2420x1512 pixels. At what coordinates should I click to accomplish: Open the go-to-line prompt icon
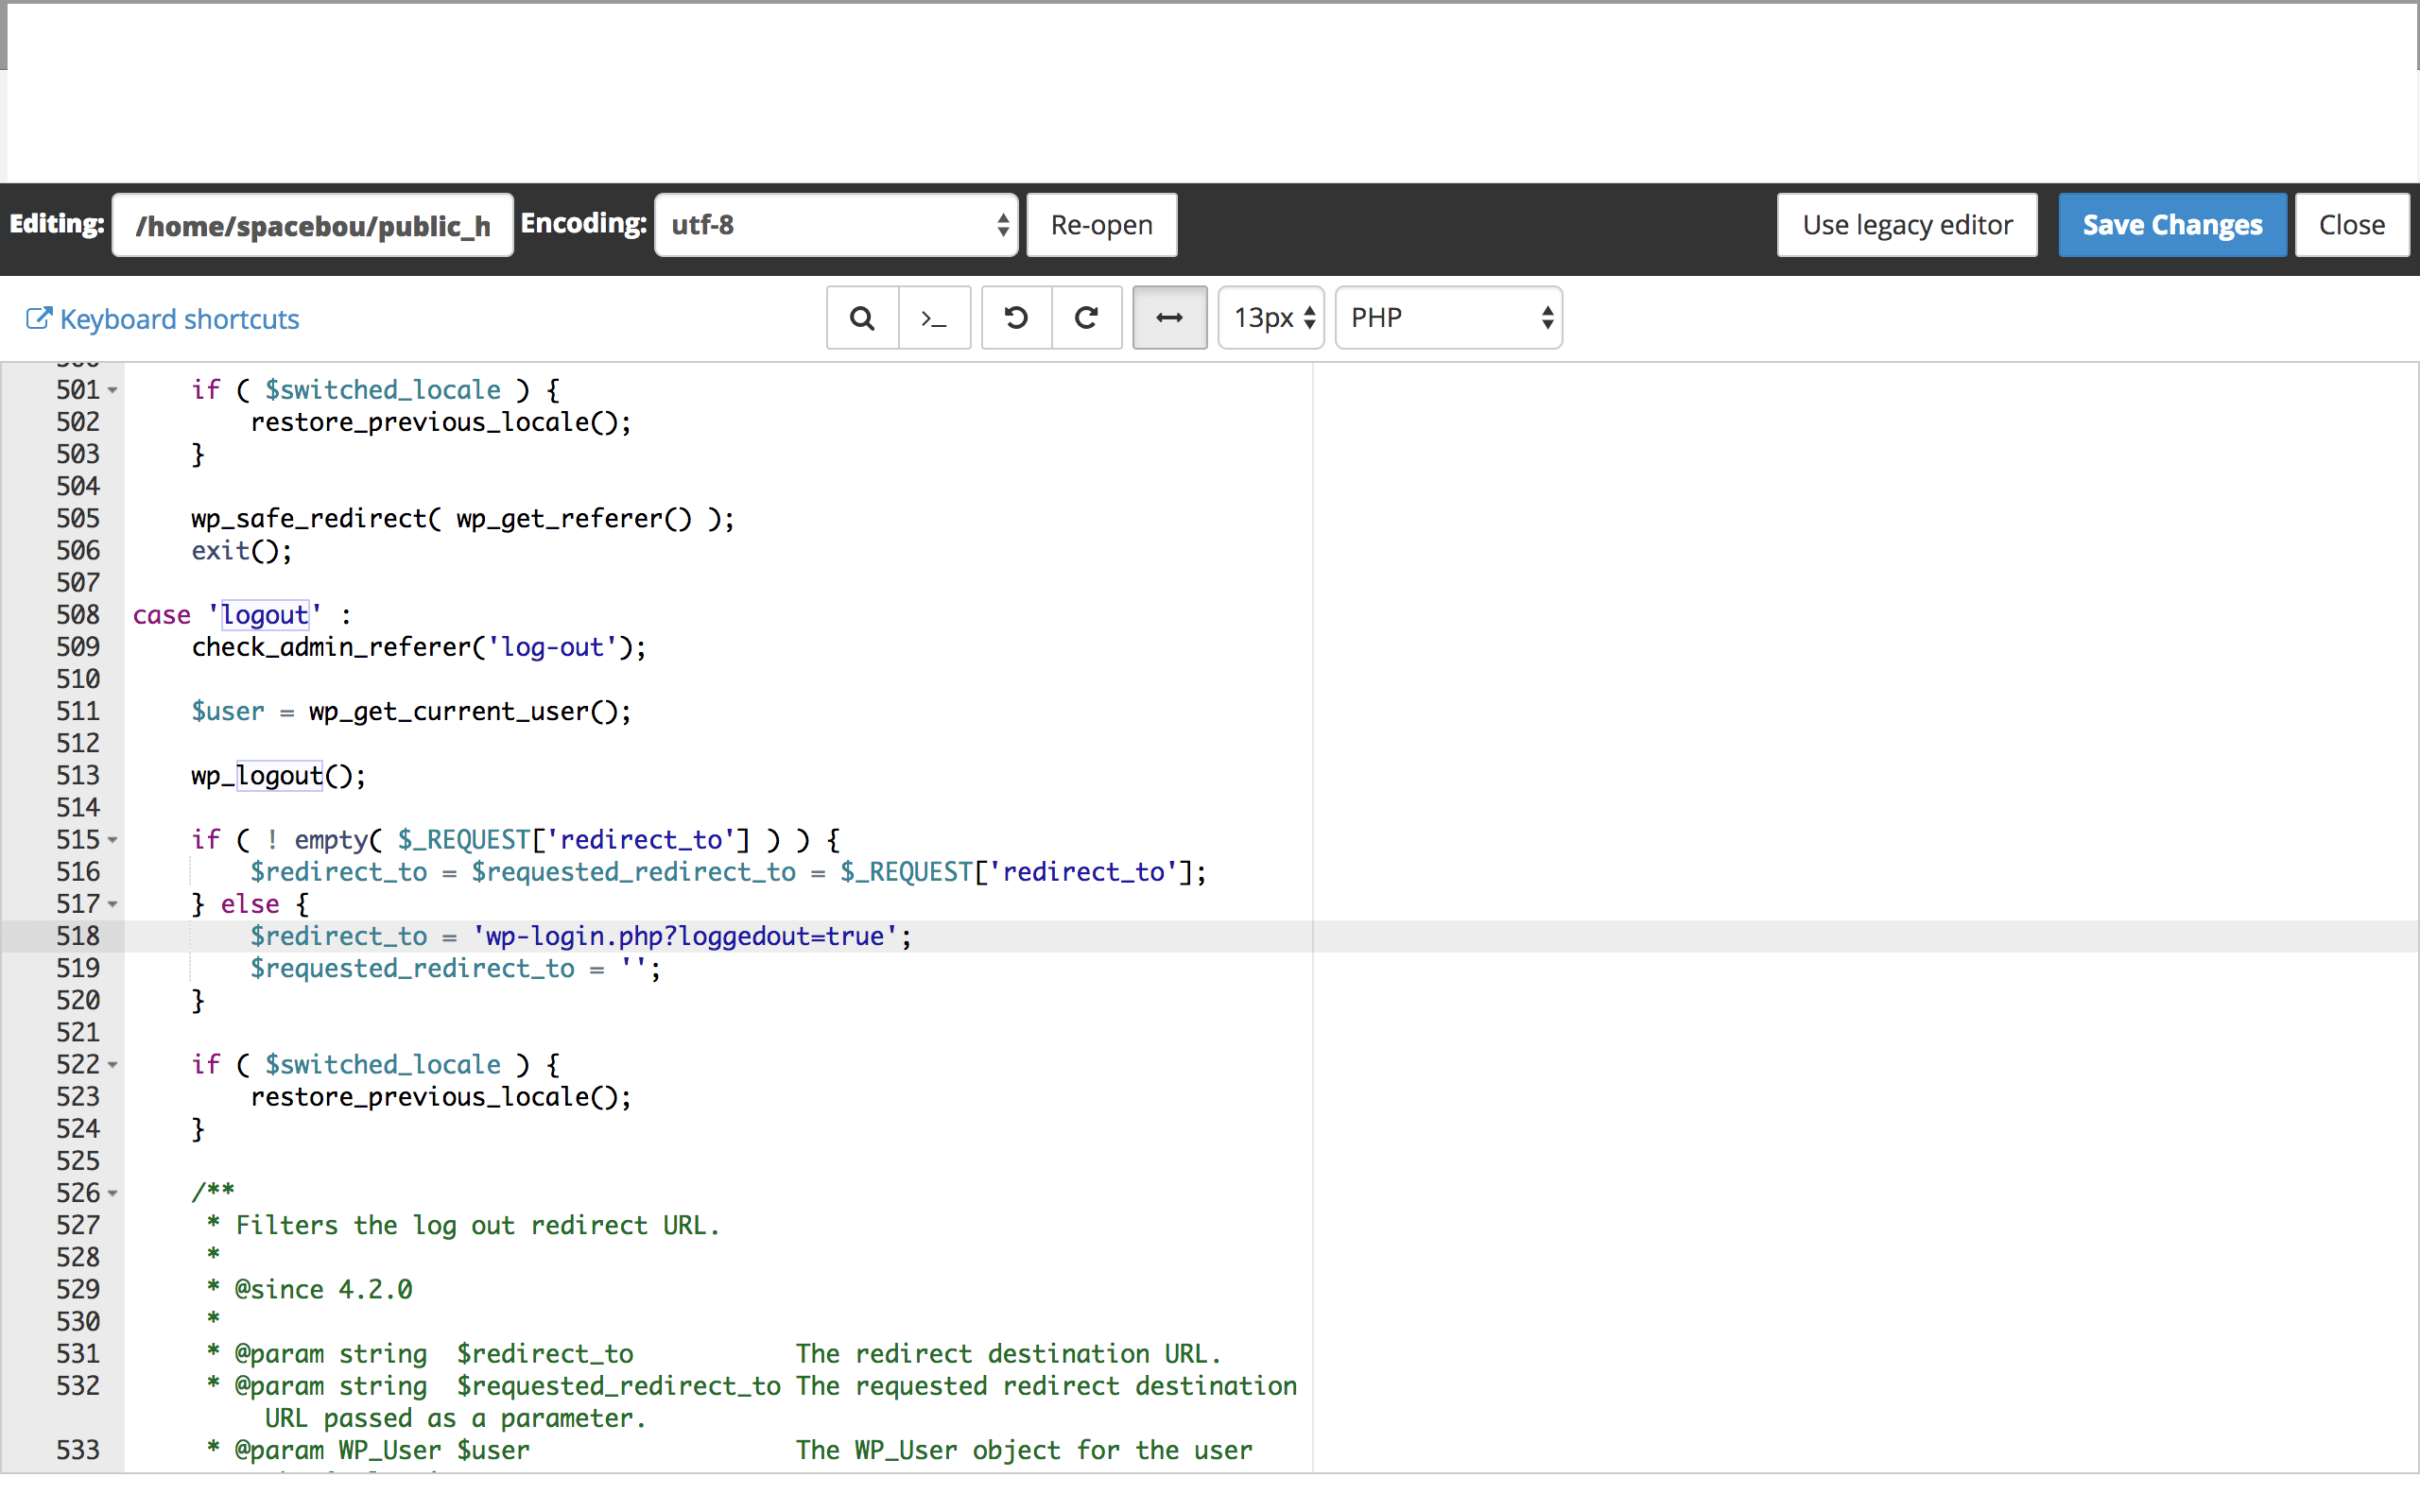tap(934, 318)
